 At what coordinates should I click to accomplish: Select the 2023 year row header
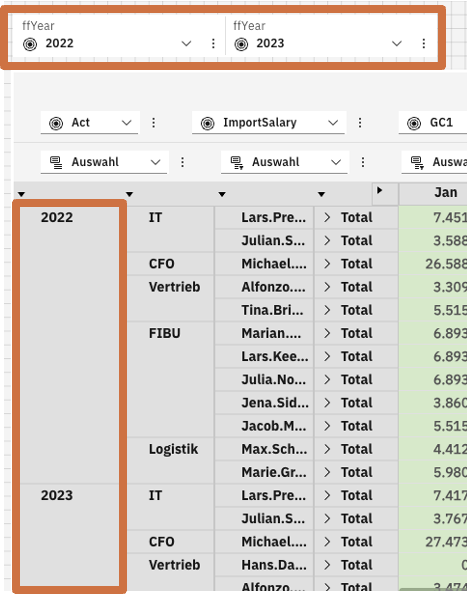click(57, 496)
